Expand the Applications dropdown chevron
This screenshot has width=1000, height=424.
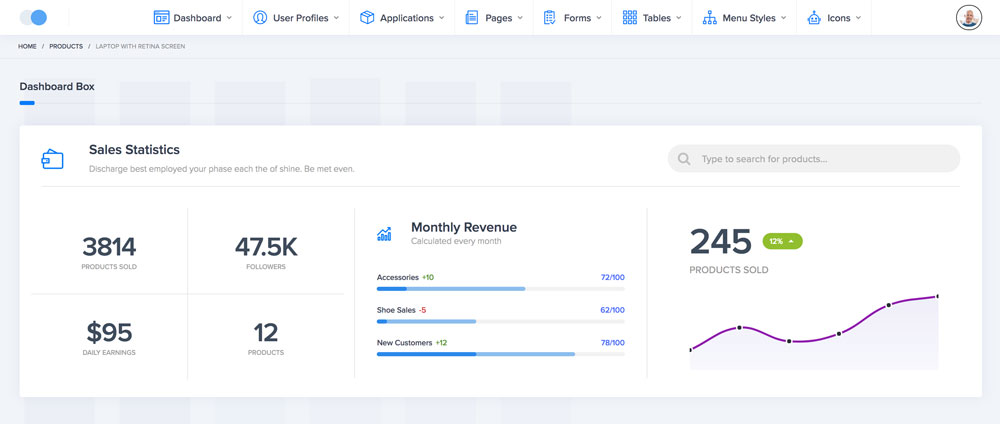click(x=442, y=18)
